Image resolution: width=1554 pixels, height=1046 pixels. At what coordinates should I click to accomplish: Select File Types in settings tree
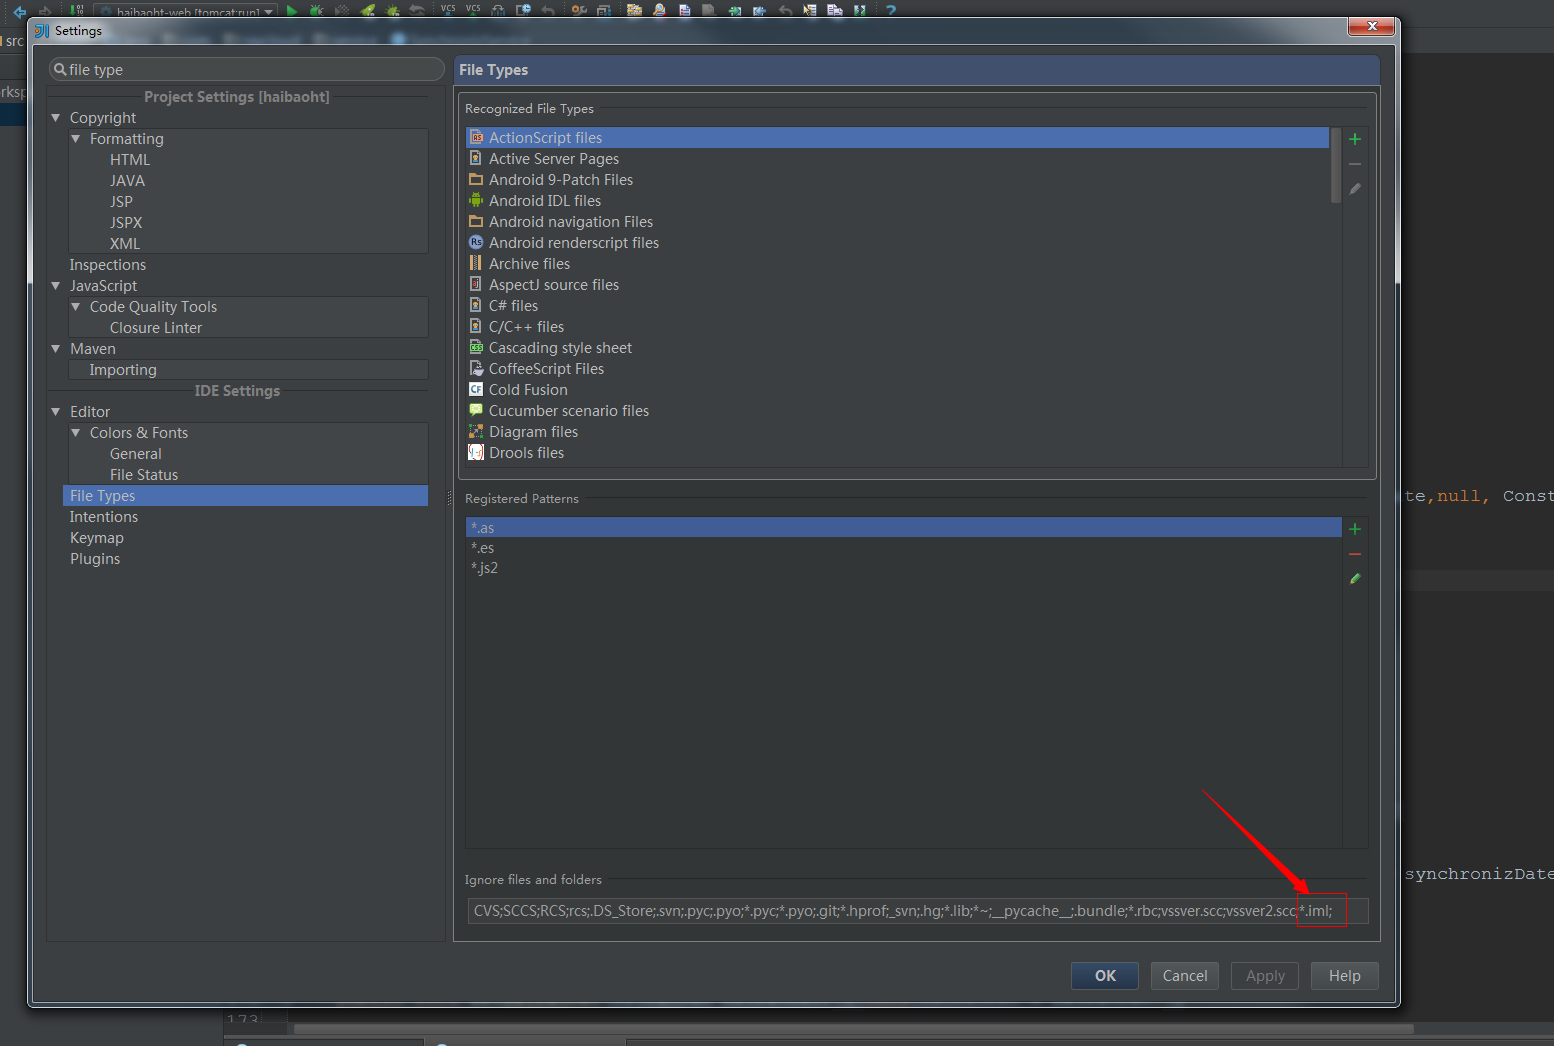pyautogui.click(x=246, y=496)
